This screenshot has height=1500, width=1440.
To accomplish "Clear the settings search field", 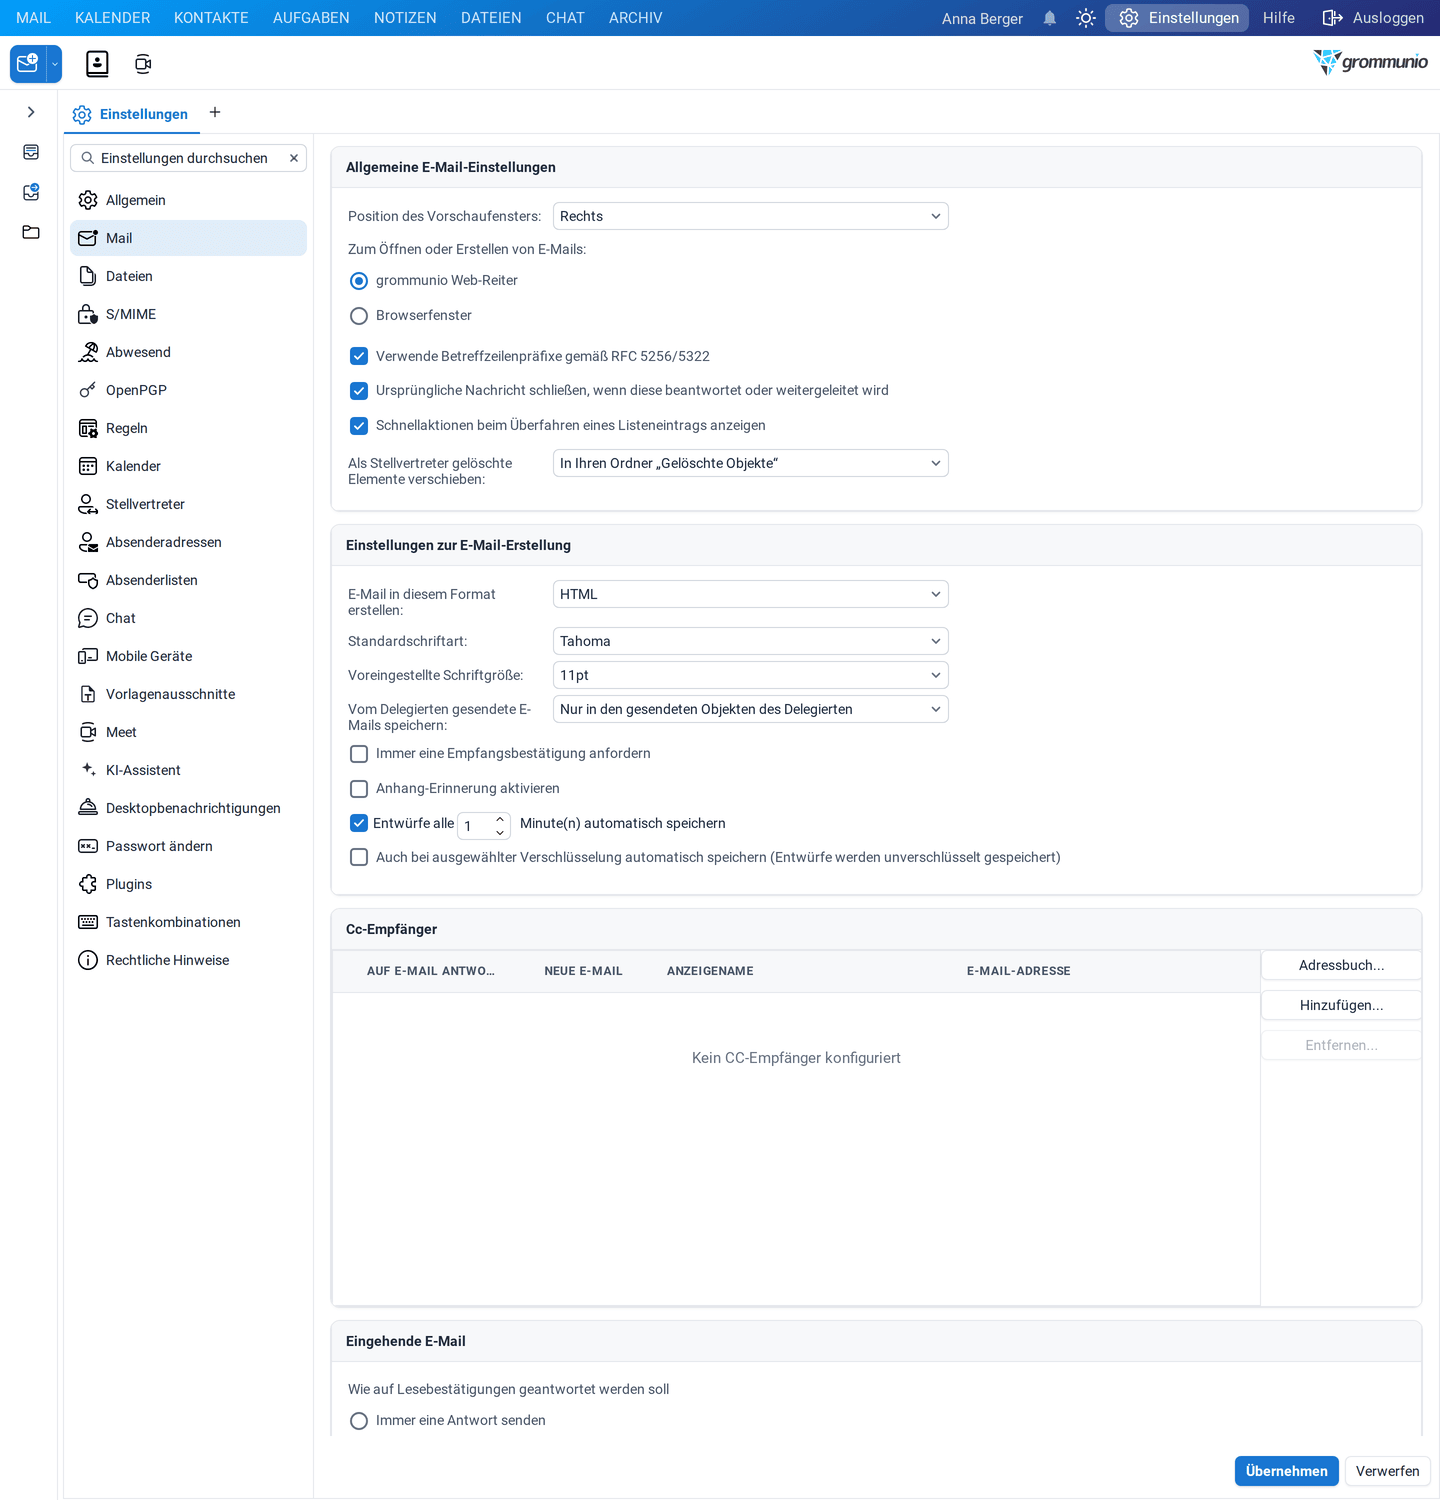I will (x=294, y=158).
